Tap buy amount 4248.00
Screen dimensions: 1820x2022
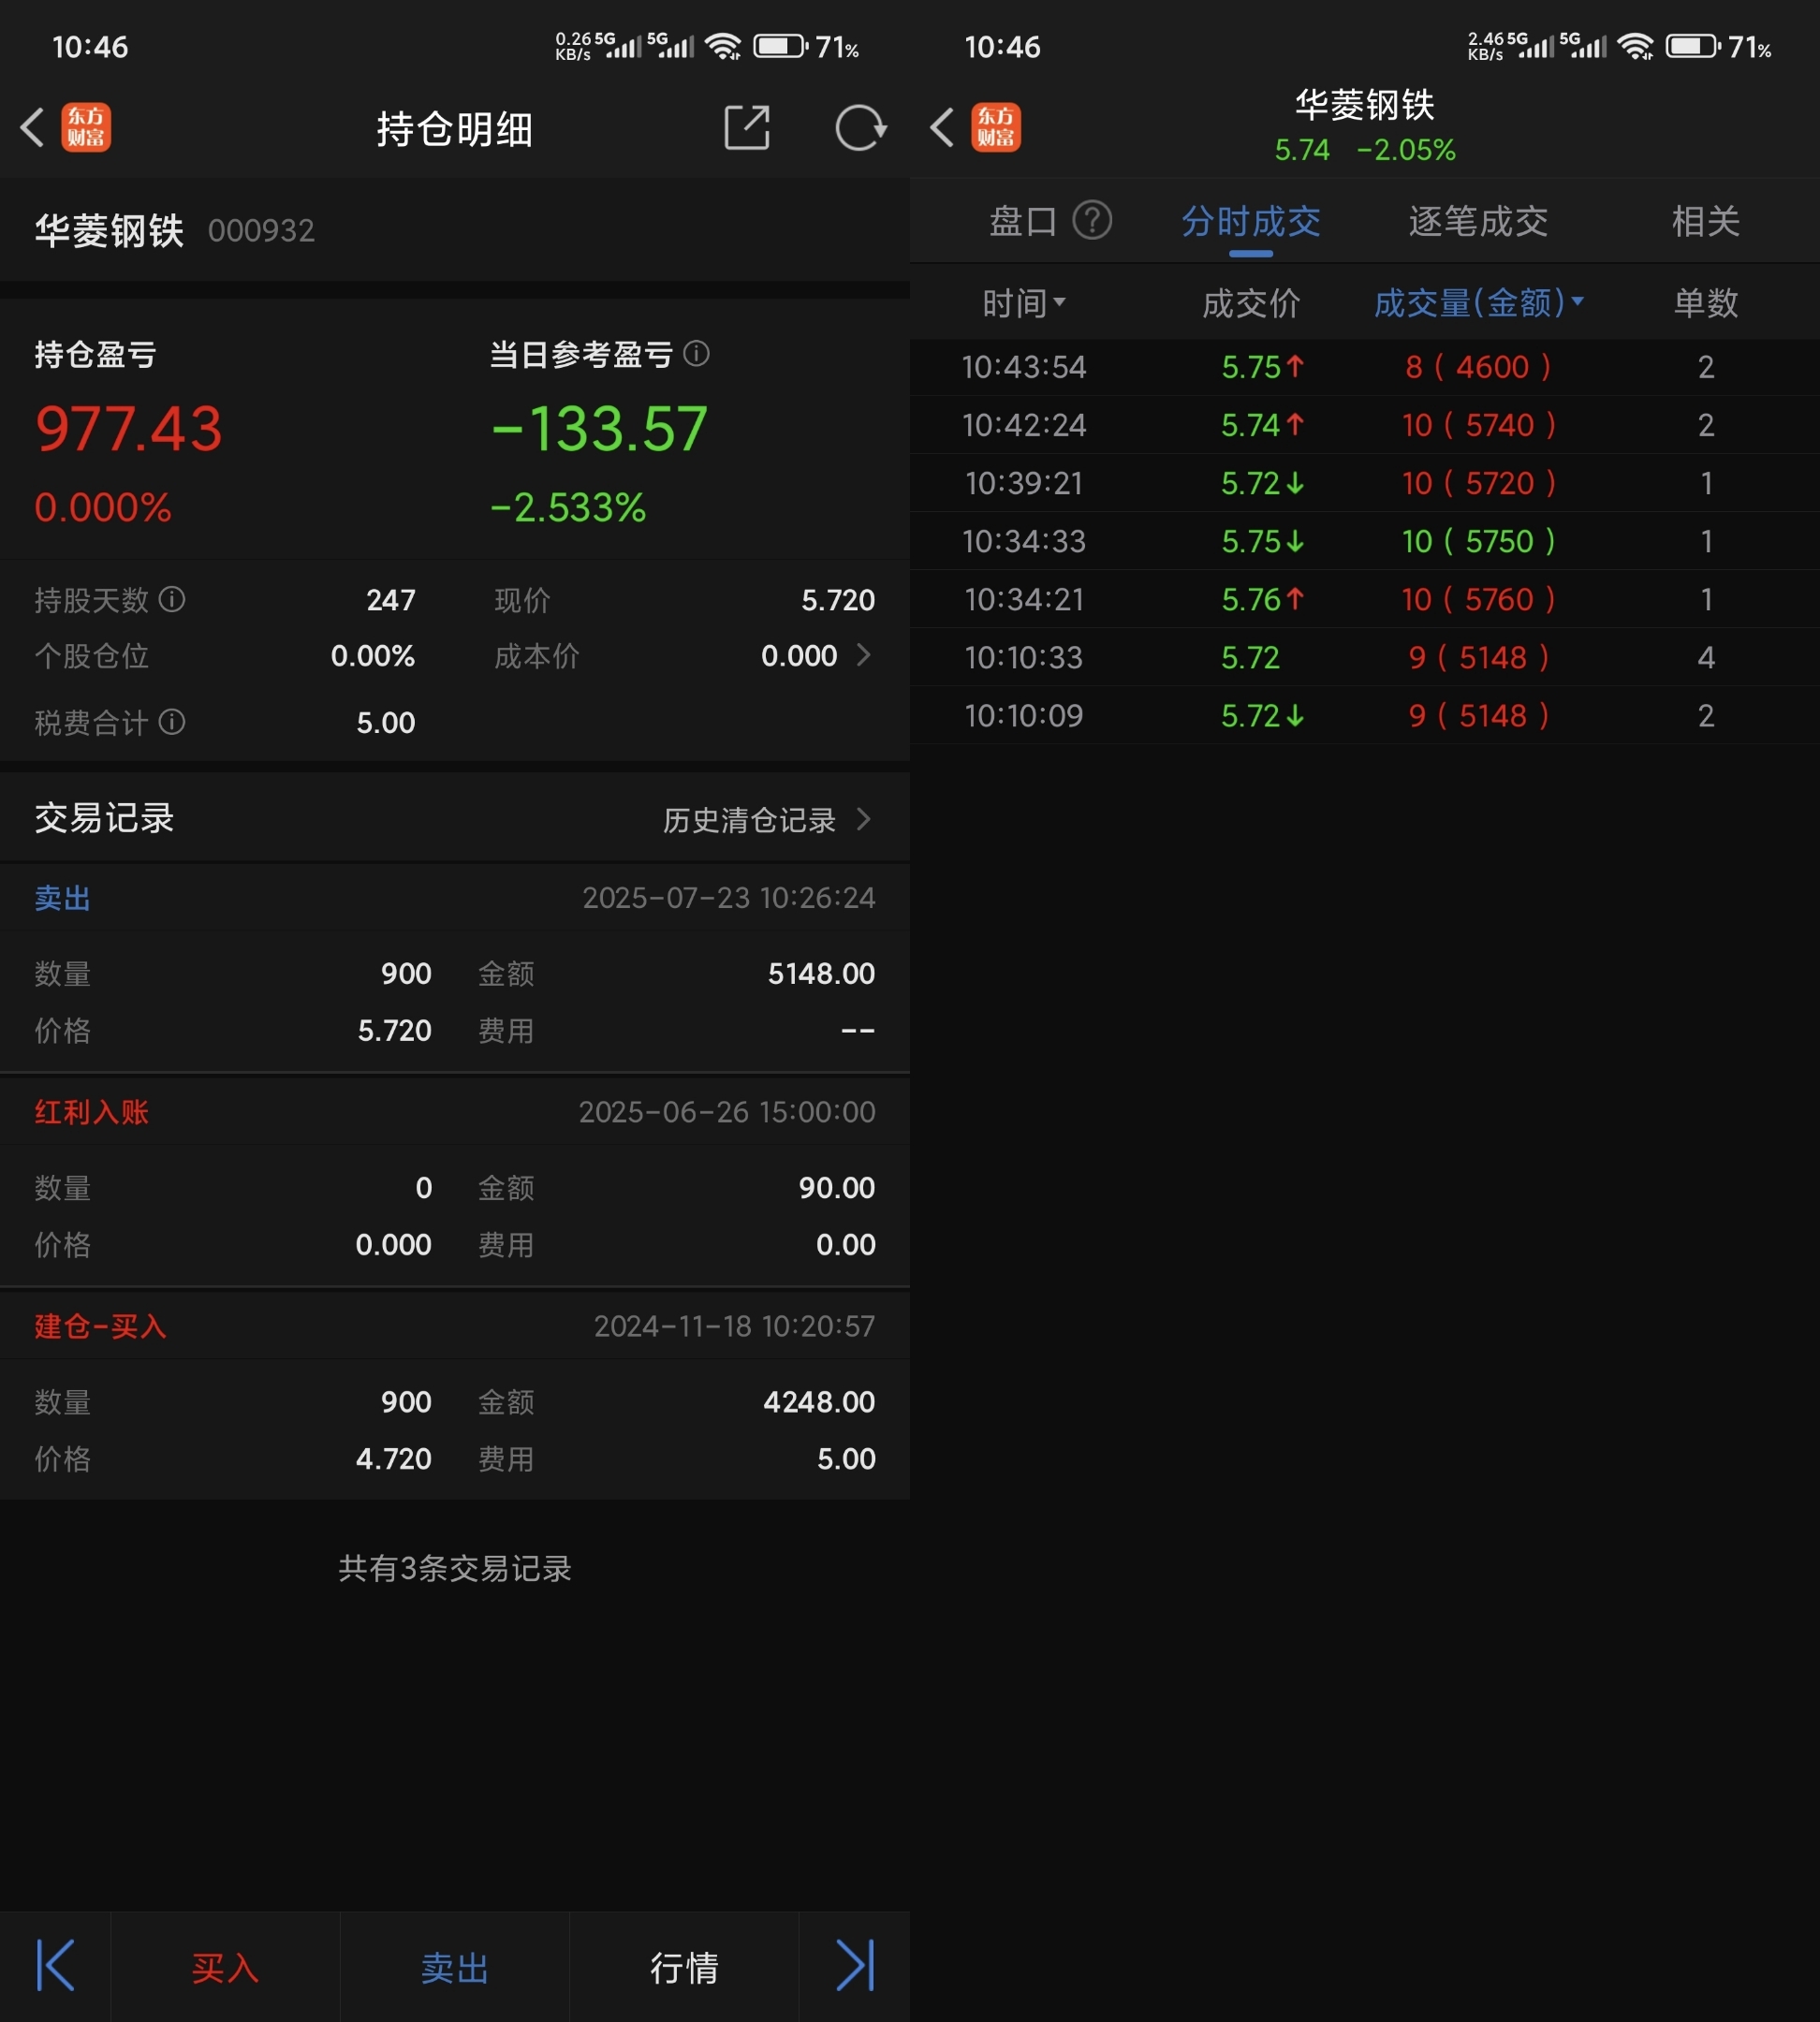(x=819, y=1402)
